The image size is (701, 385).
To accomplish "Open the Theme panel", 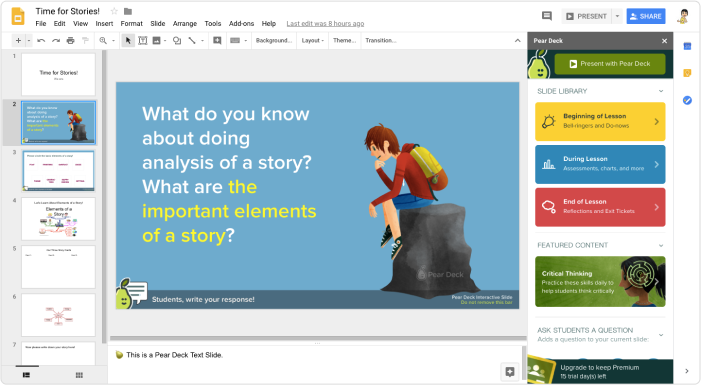I will click(x=344, y=41).
